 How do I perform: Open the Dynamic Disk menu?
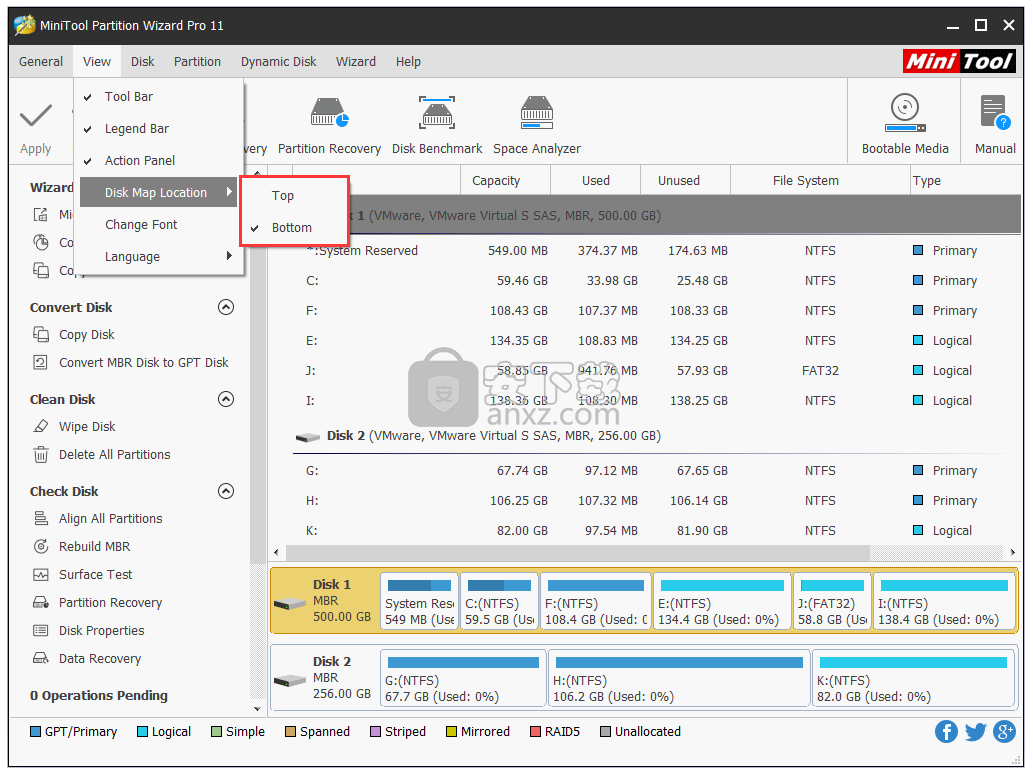click(x=278, y=61)
